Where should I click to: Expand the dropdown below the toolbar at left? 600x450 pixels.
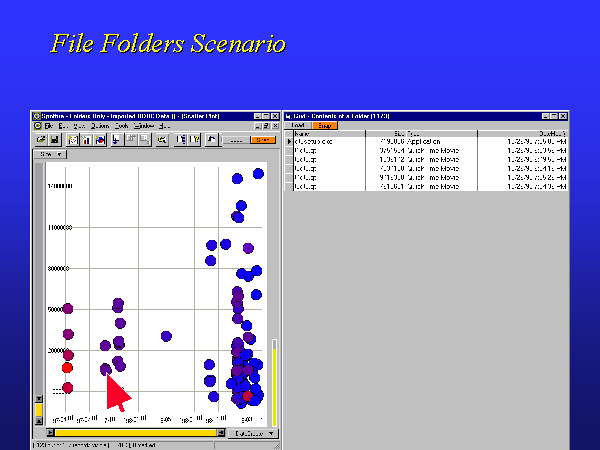(x=51, y=155)
